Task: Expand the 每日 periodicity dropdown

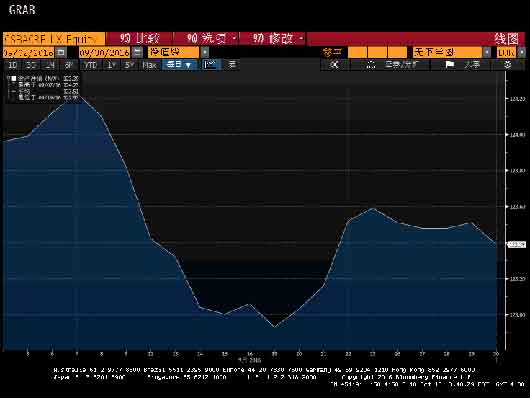Action: pos(179,65)
